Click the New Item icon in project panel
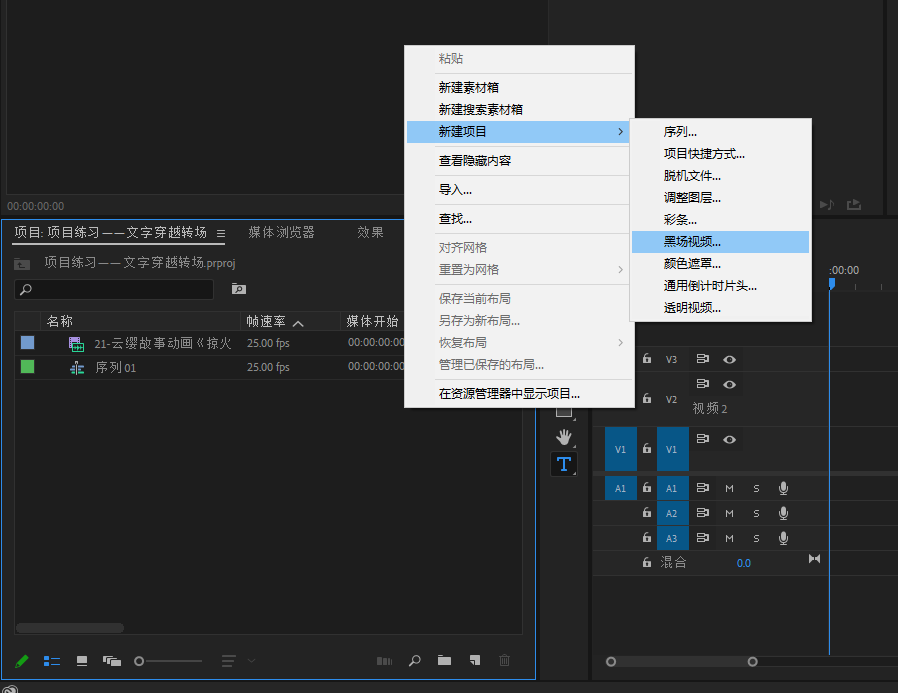Screen dimensions: 898x693 (475, 661)
